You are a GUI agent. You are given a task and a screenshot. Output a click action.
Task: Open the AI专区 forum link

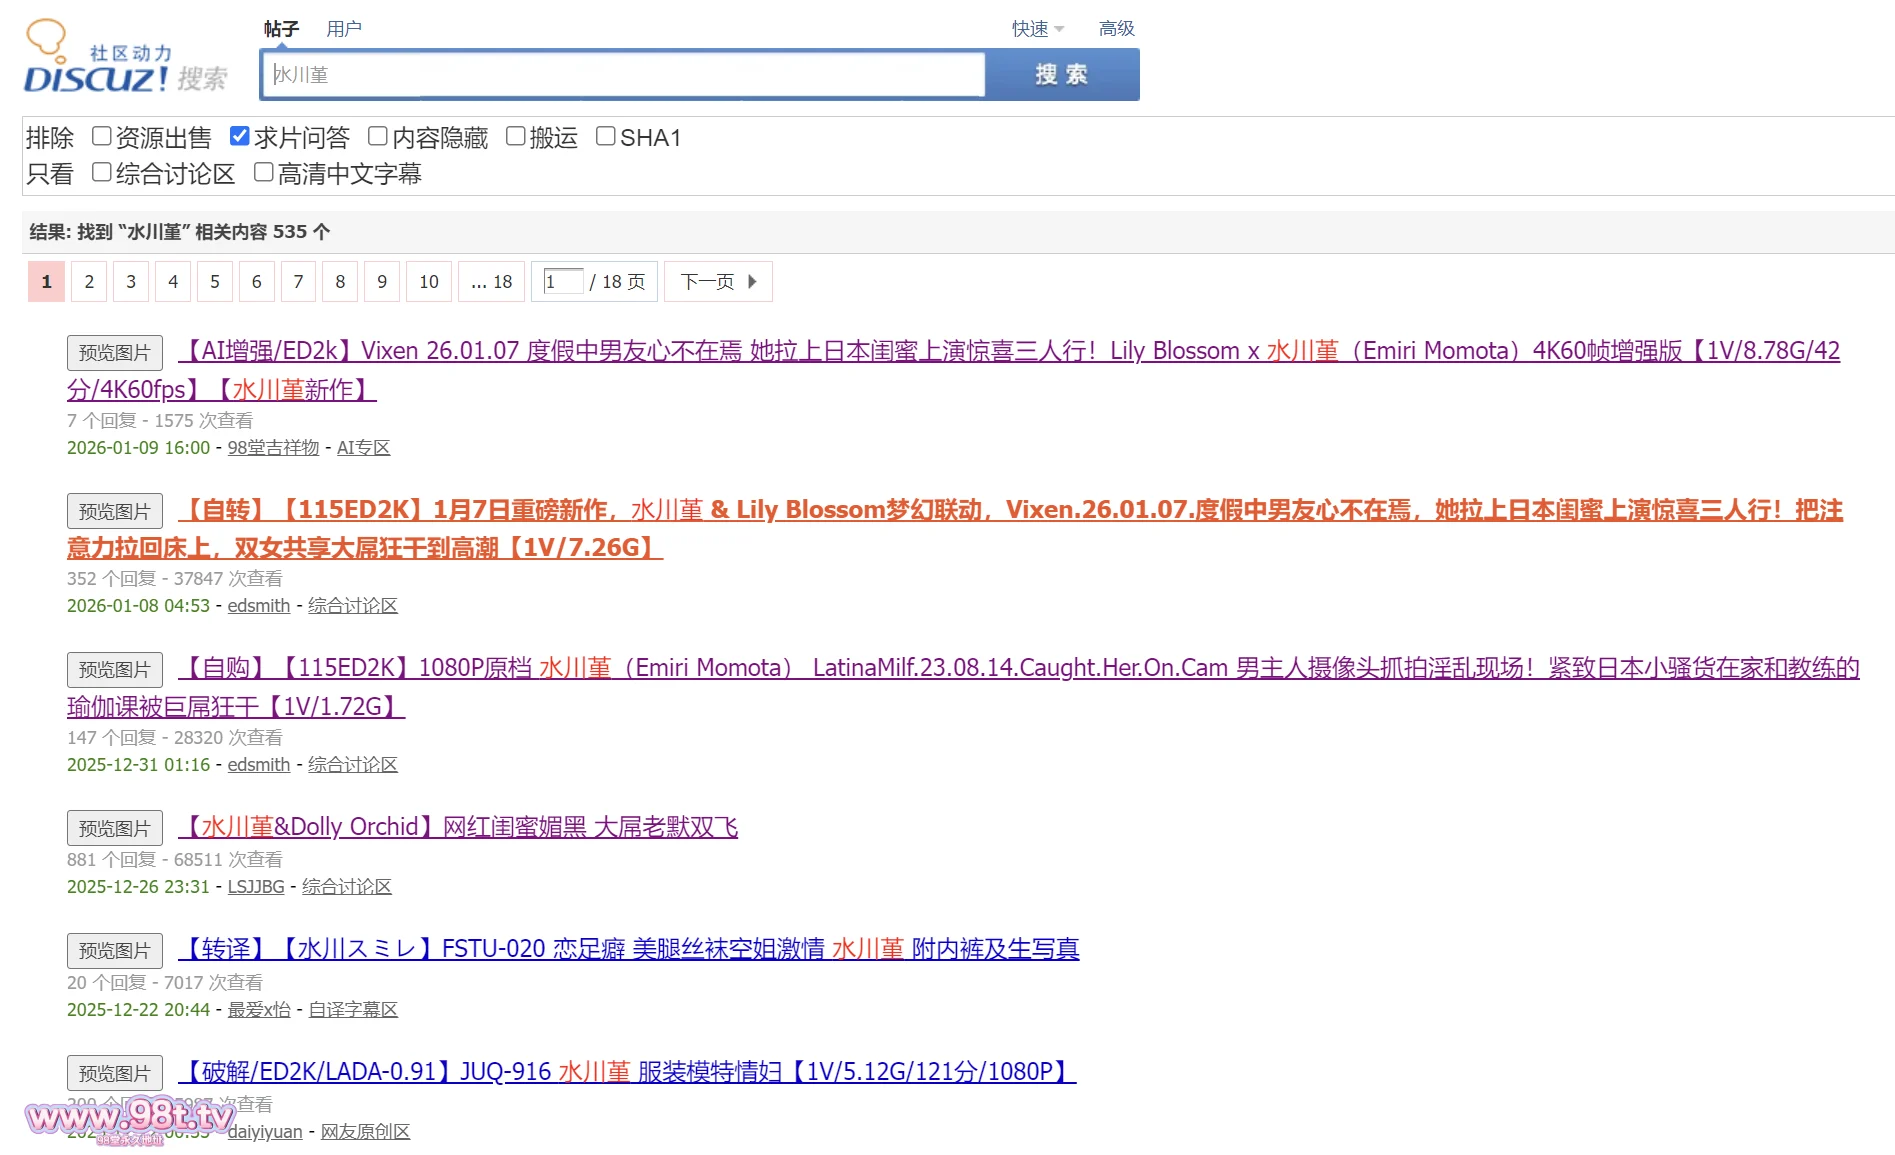point(363,448)
